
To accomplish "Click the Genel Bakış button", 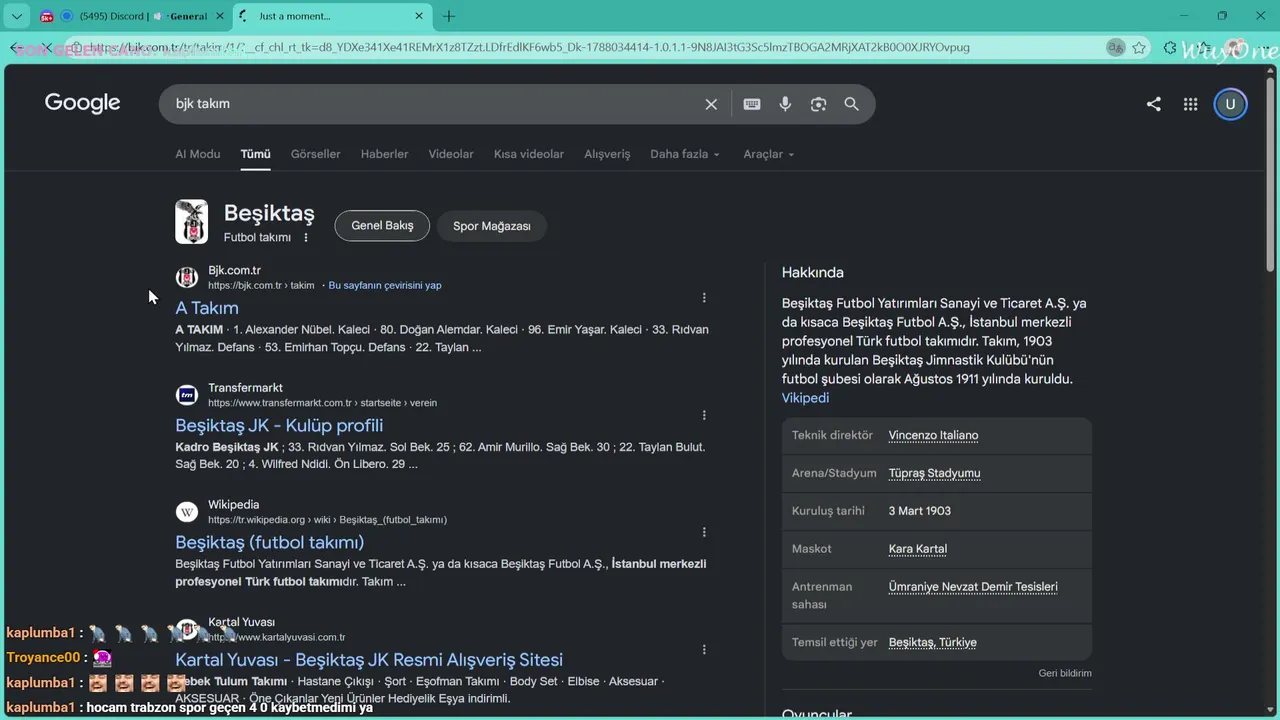I will coord(382,226).
